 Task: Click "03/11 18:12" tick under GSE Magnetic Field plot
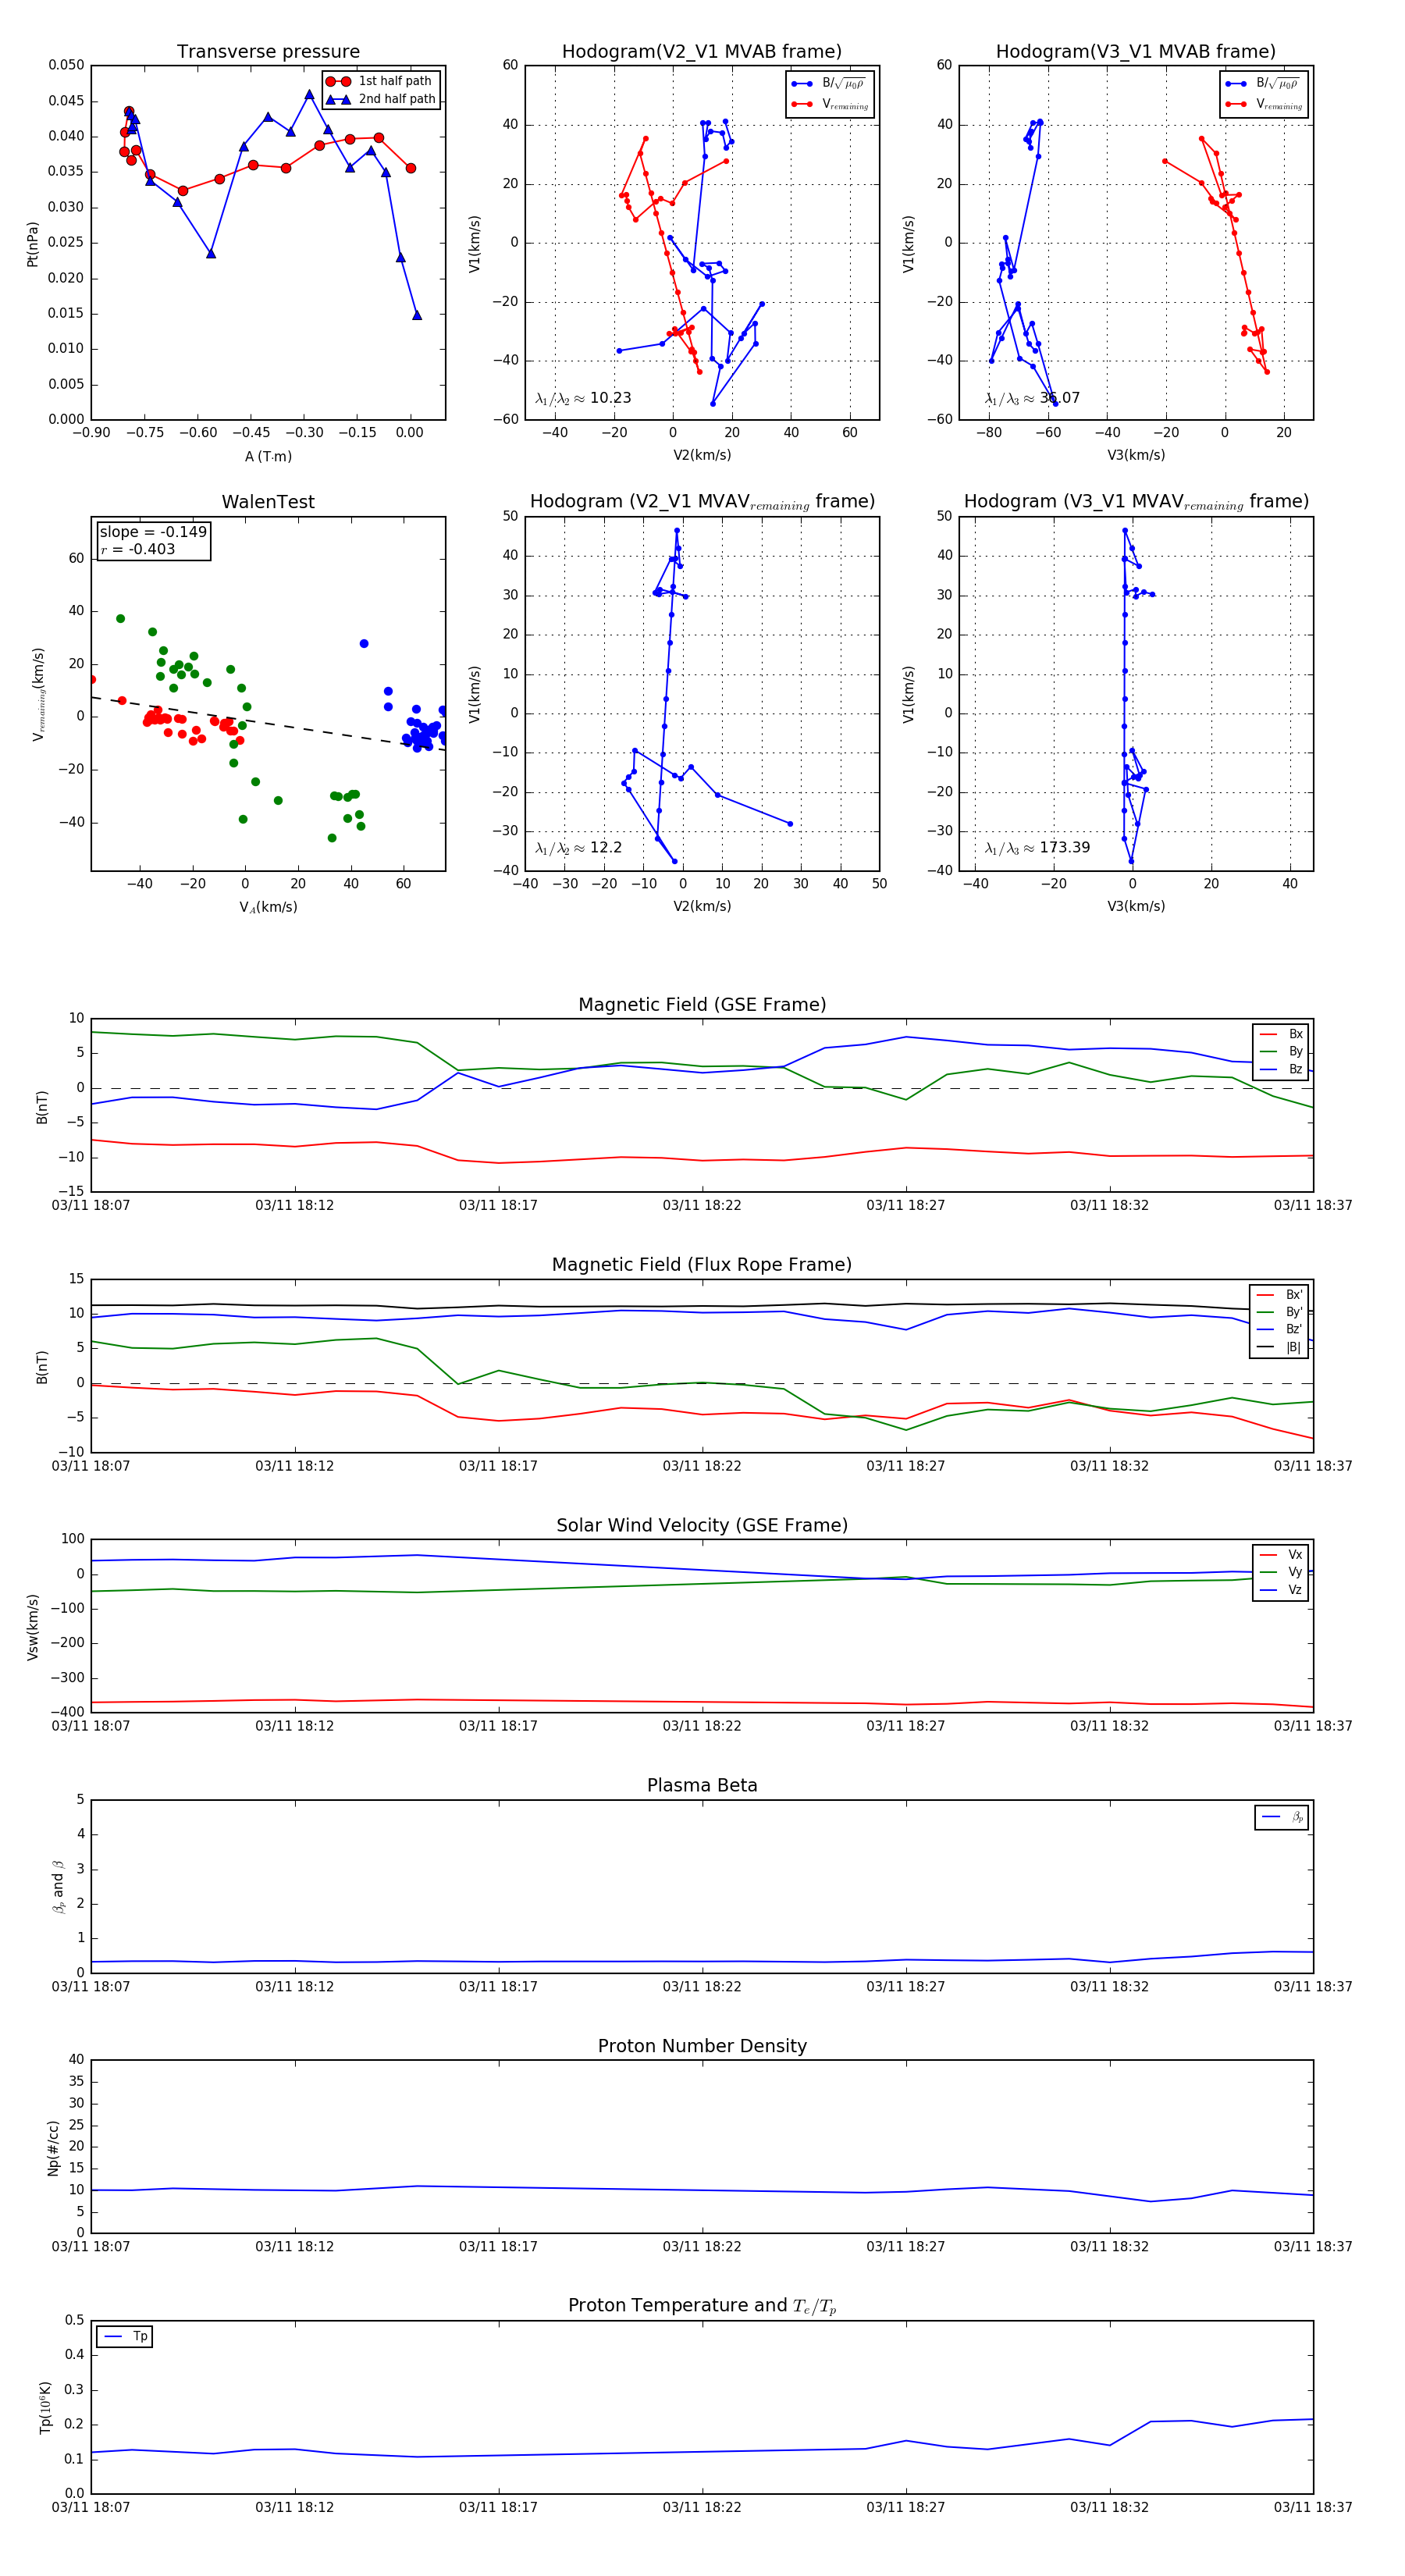click(294, 1206)
